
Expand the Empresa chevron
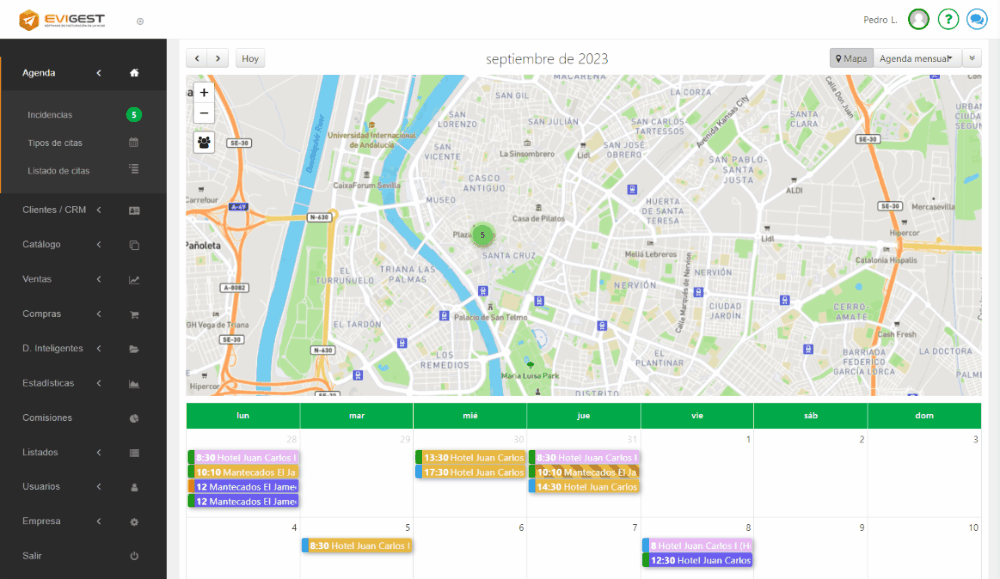(99, 521)
